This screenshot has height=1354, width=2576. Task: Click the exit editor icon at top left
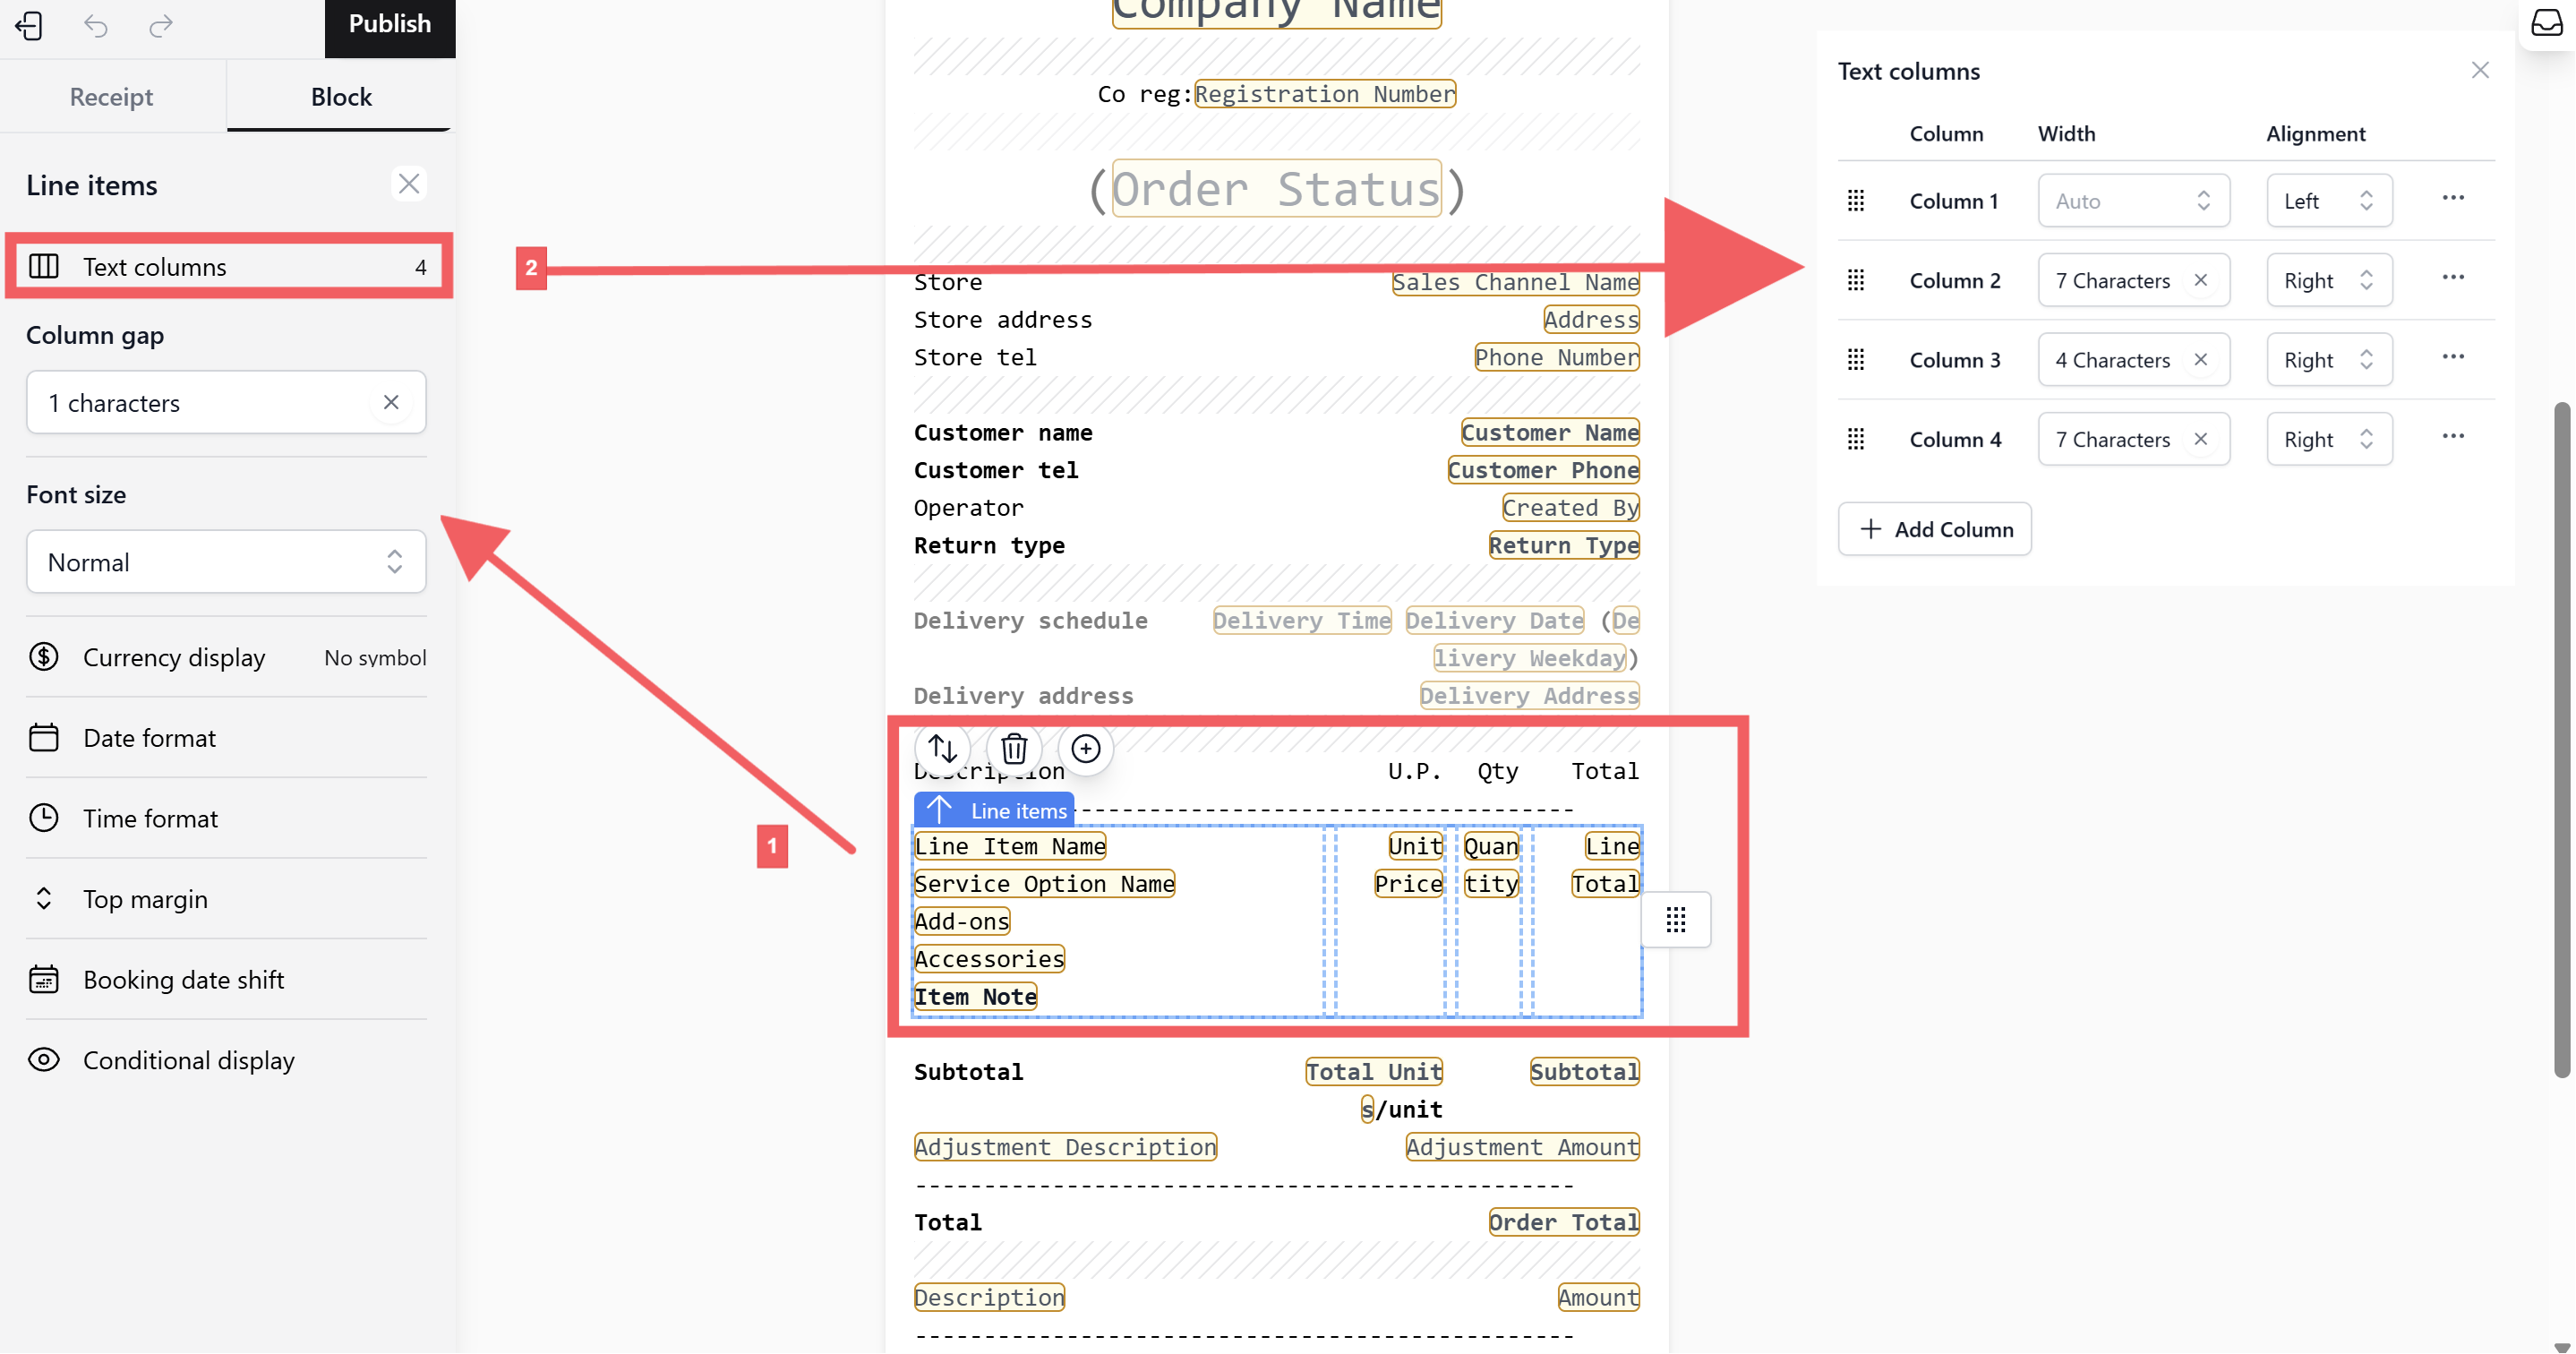pos(29,25)
